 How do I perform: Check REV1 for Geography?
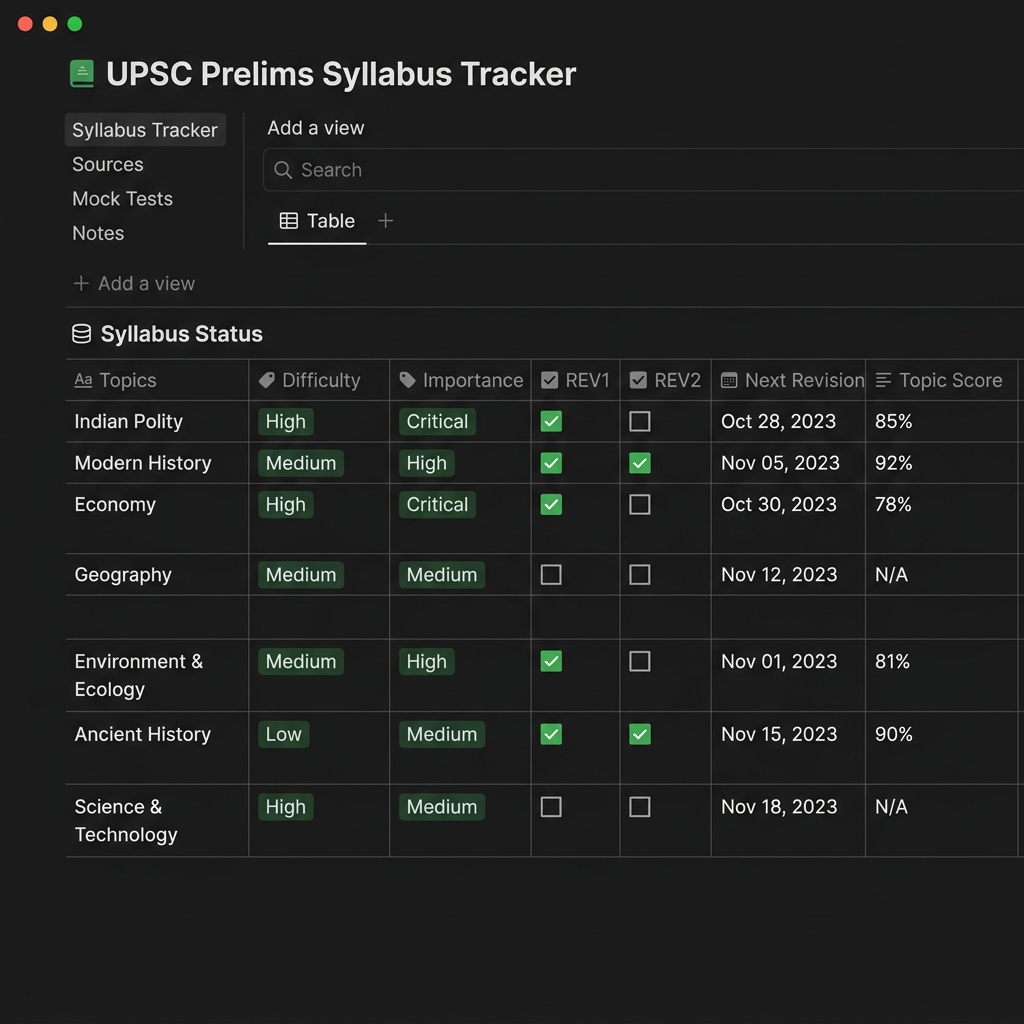click(551, 575)
